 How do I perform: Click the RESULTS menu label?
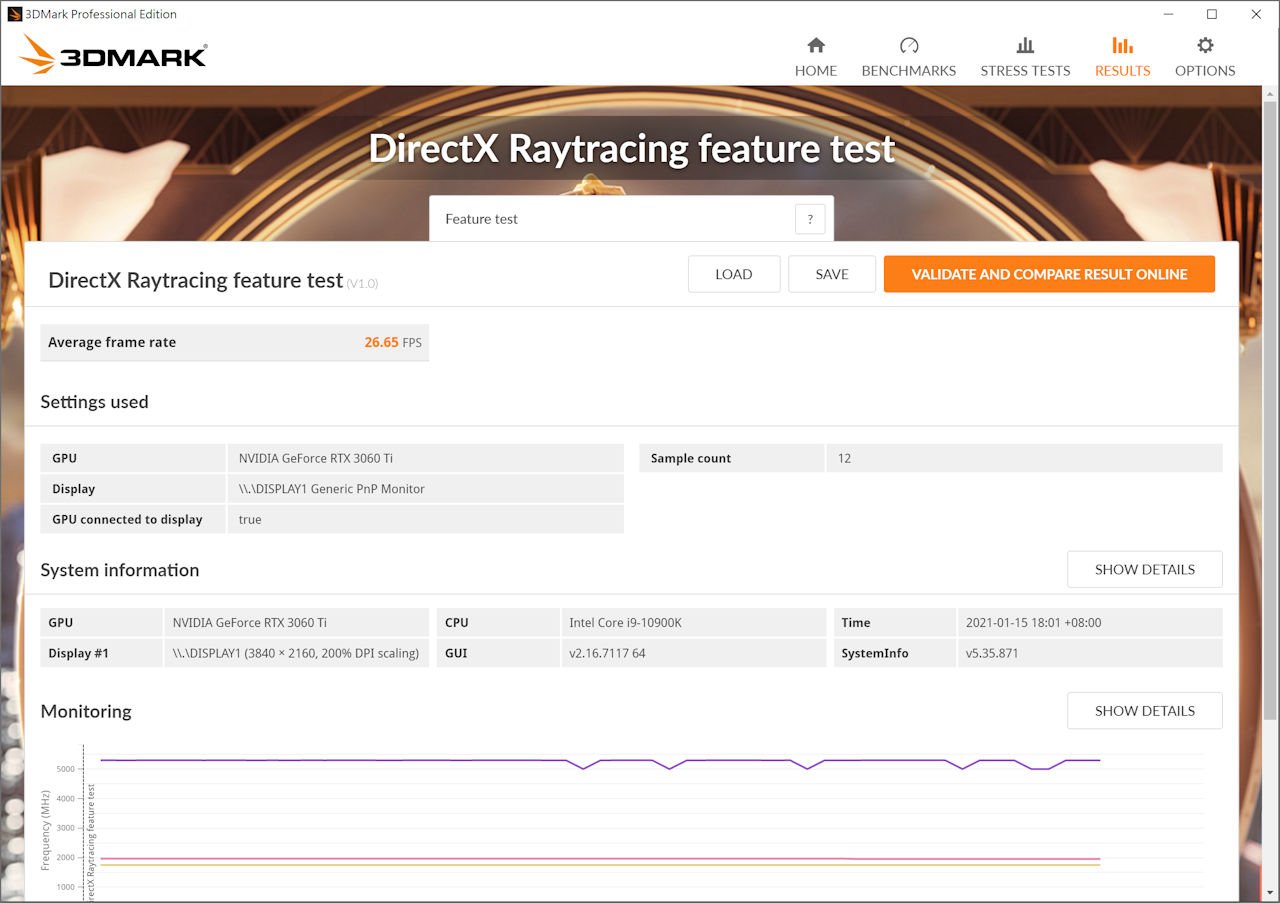tap(1122, 71)
